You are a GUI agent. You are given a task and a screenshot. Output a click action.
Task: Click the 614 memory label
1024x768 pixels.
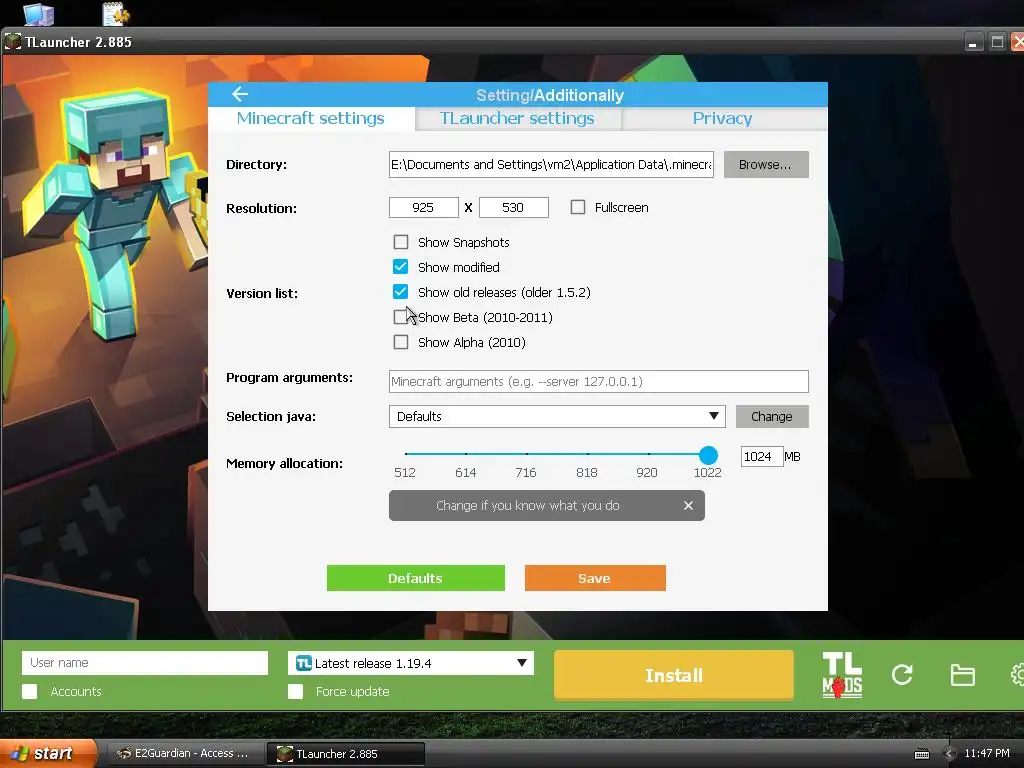pyautogui.click(x=466, y=473)
